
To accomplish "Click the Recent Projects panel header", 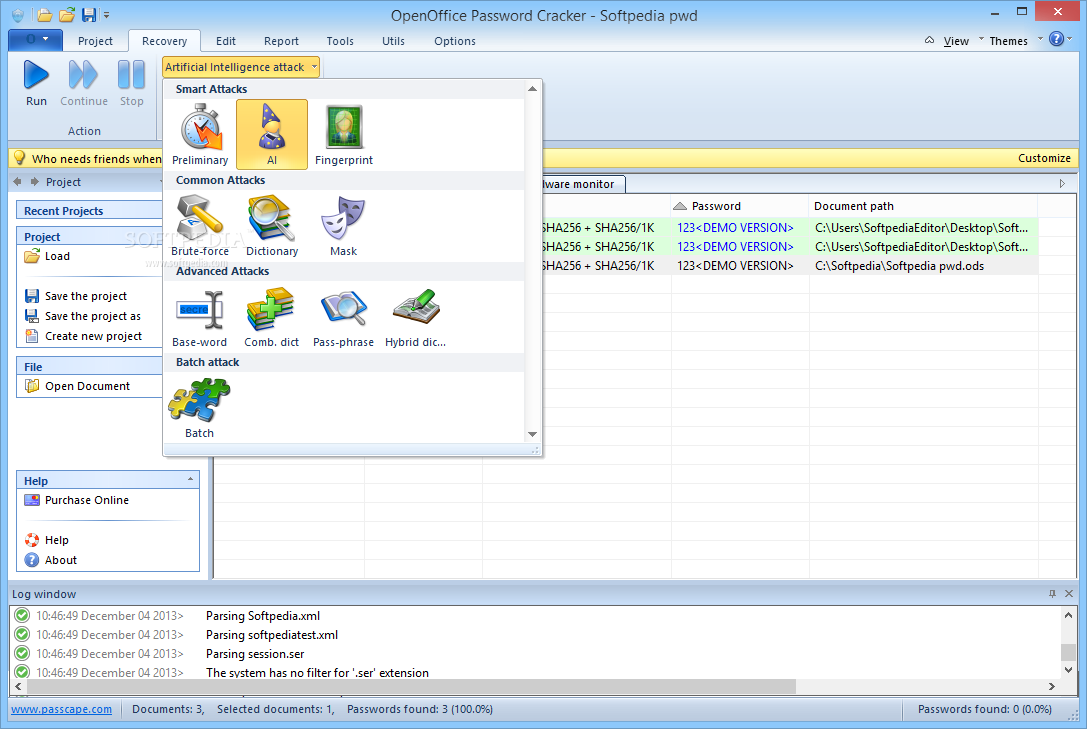I will click(90, 211).
